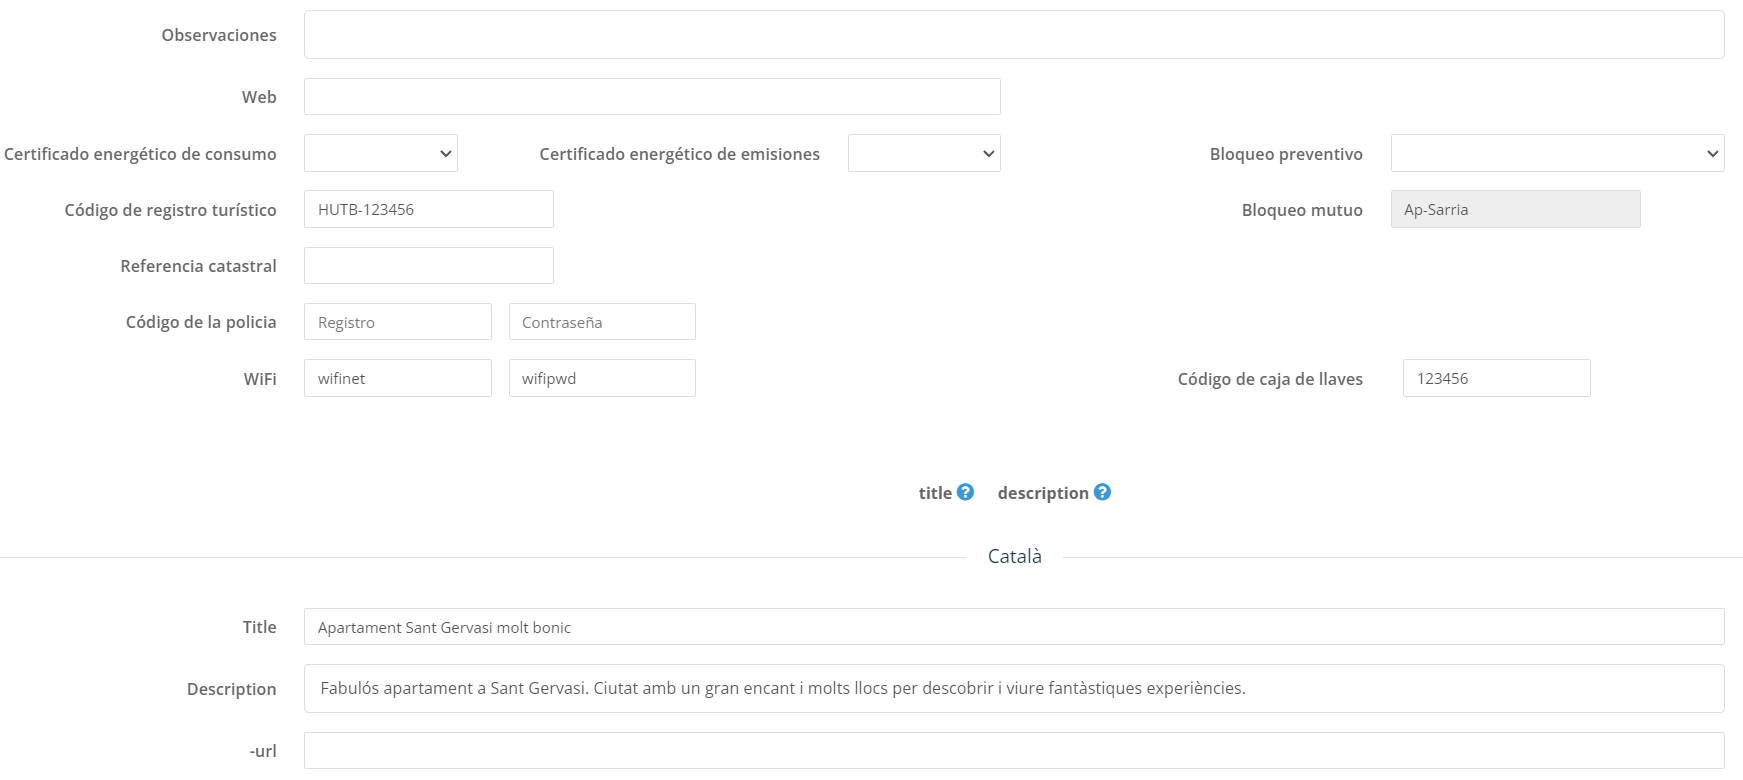Edit the WiFi network name field
The height and width of the screenshot is (780, 1743).
click(x=397, y=378)
